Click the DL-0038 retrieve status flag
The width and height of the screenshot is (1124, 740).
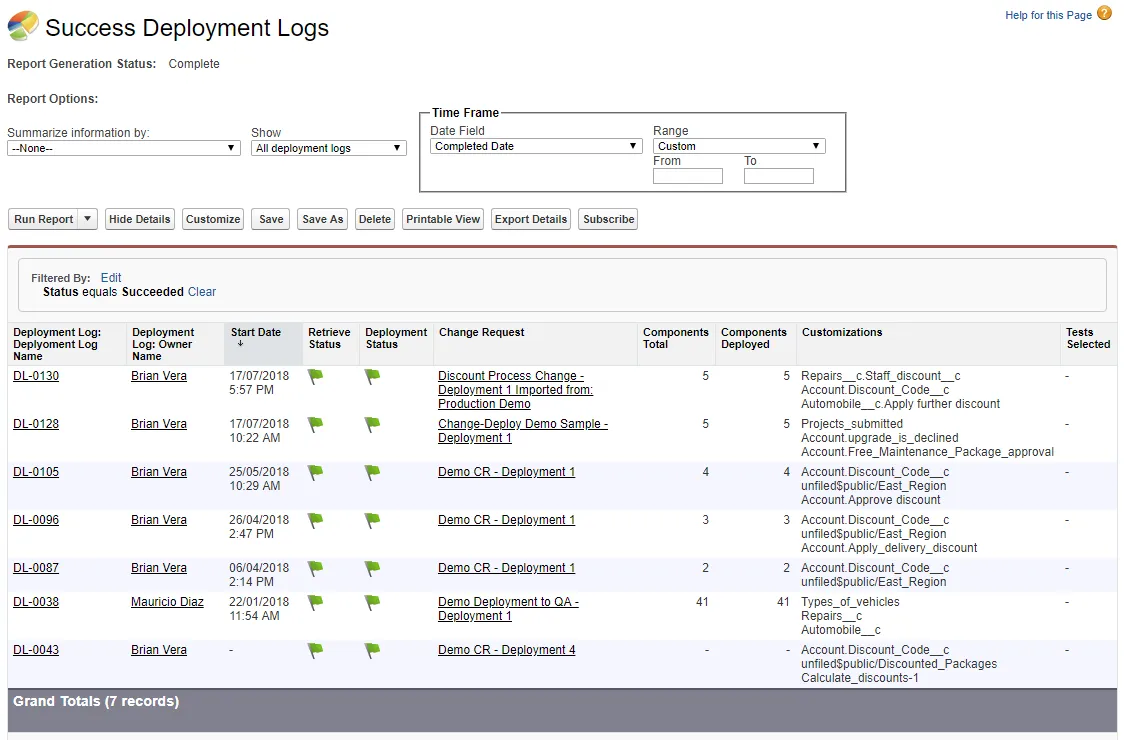pos(315,602)
